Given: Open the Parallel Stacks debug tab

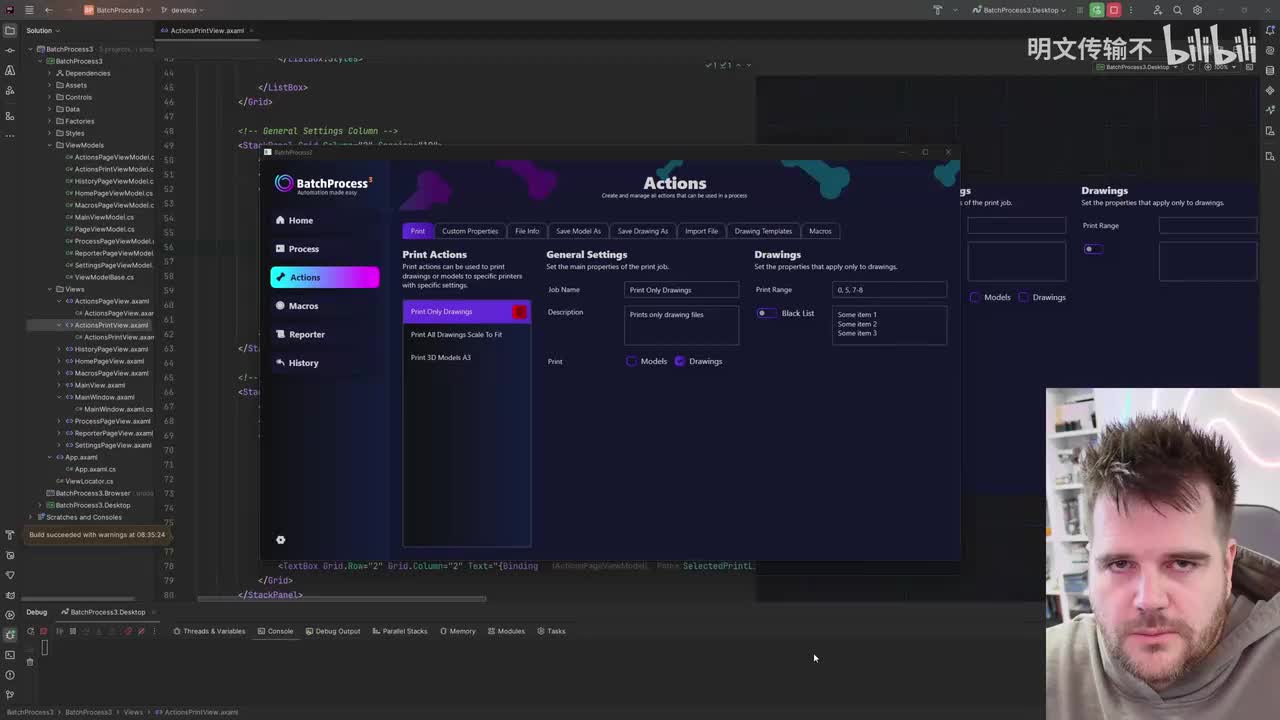Looking at the screenshot, I should click(399, 631).
